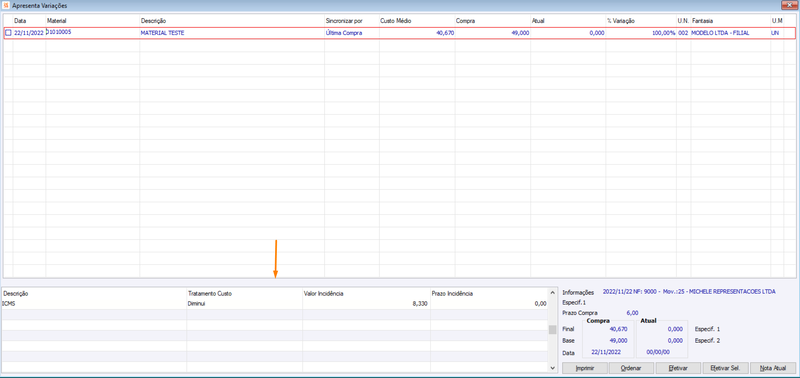Select the date cell 22/11/2022 in top grid
800x378 pixels.
pos(29,33)
